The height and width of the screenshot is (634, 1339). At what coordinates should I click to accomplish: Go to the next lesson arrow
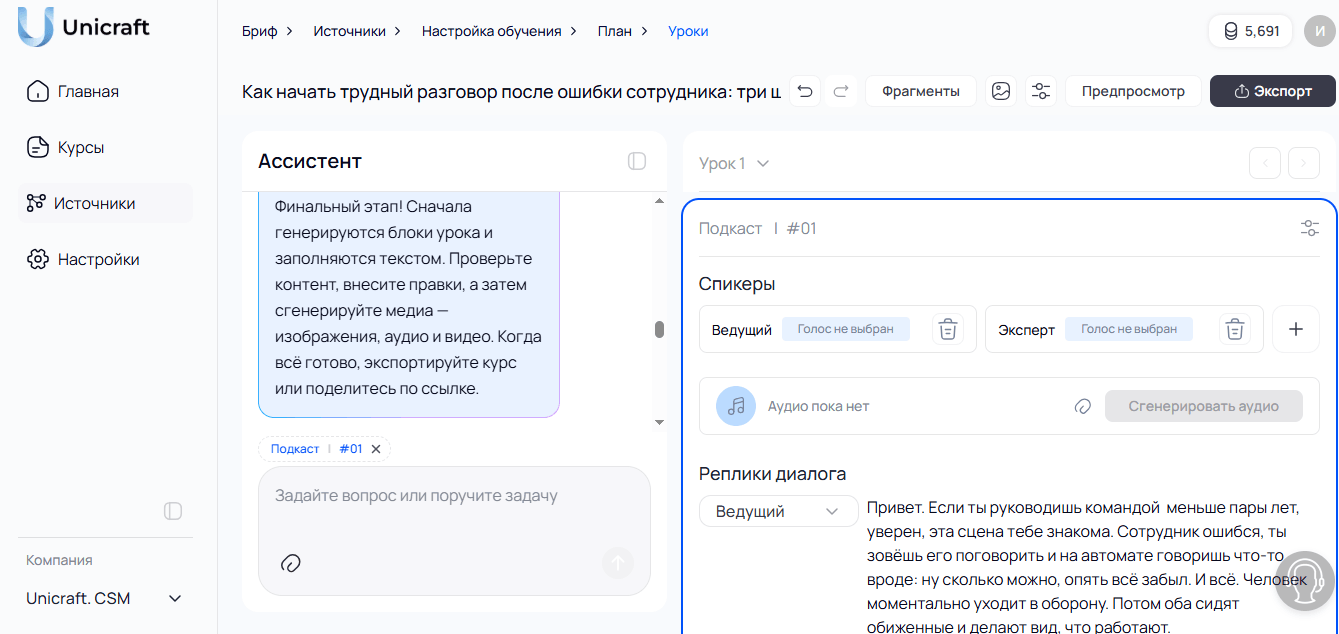1304,163
